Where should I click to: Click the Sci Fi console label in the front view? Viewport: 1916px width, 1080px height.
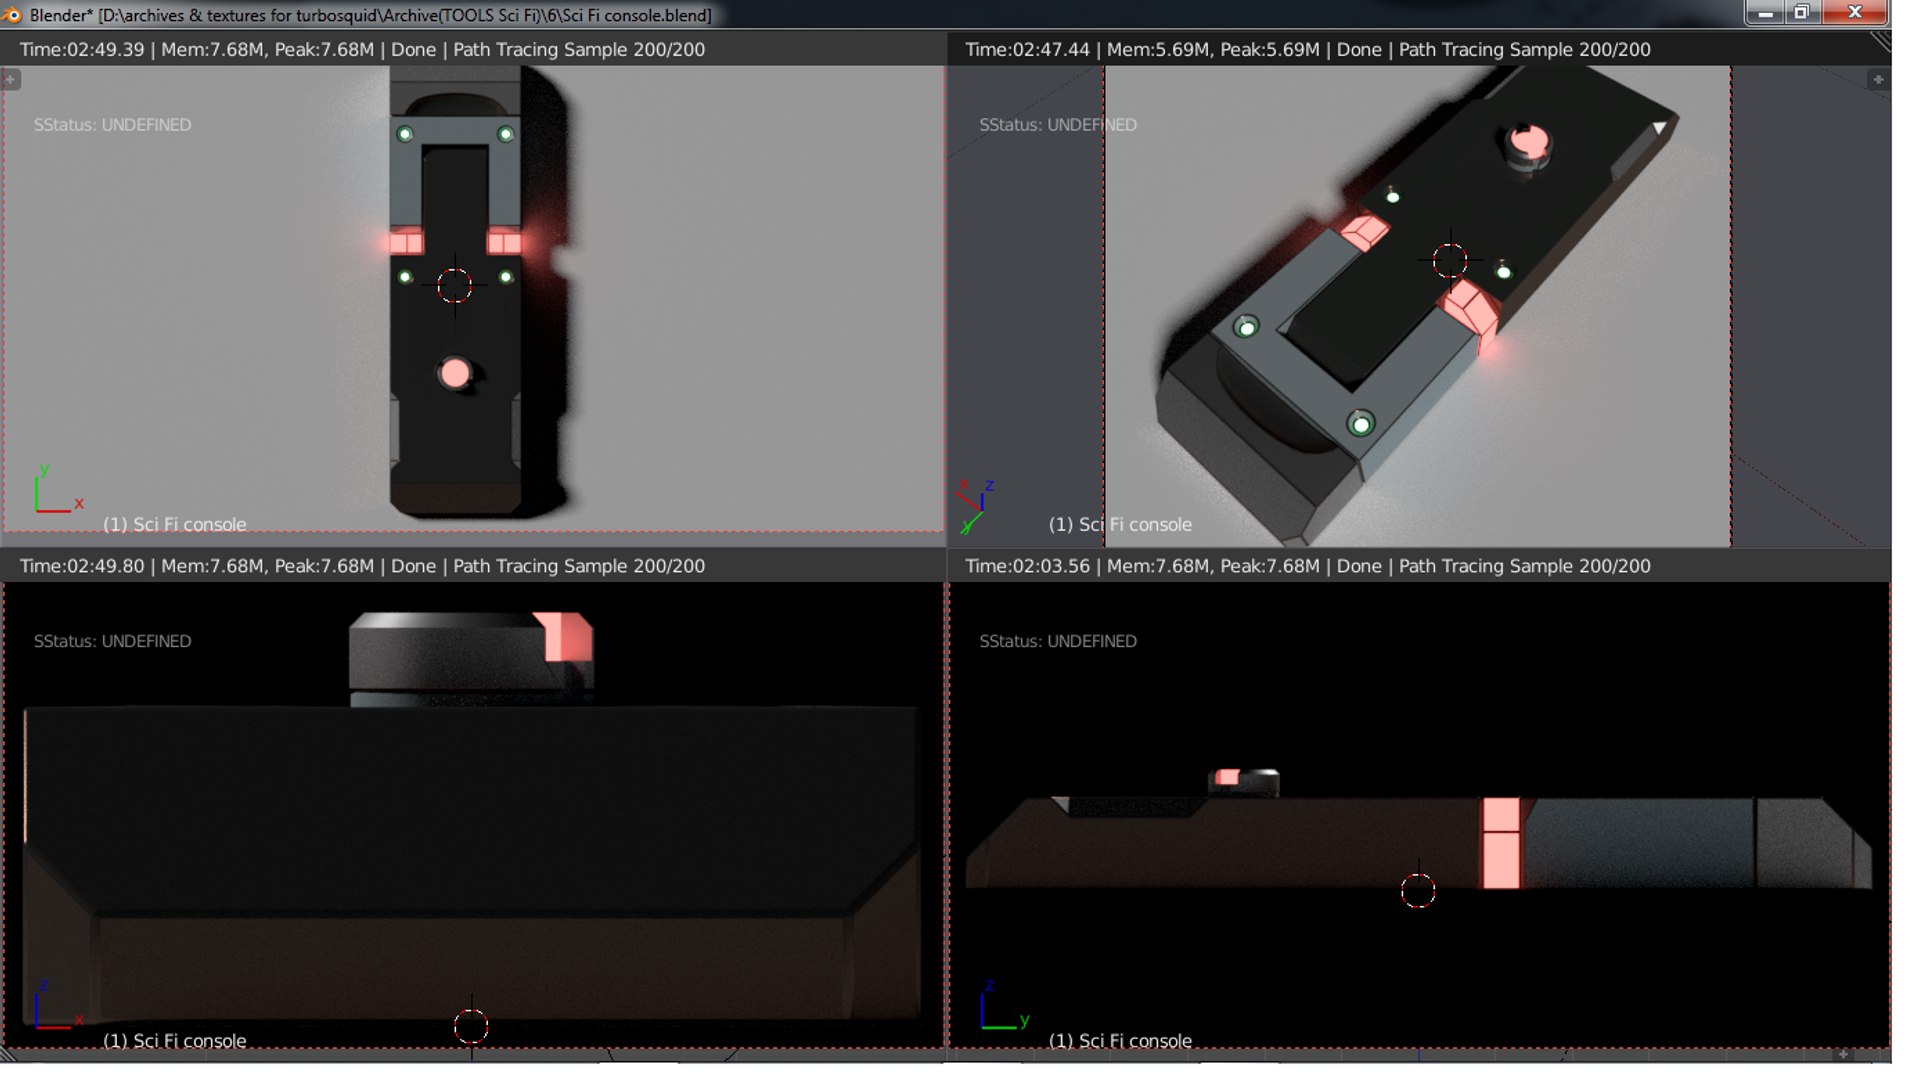coord(175,1040)
